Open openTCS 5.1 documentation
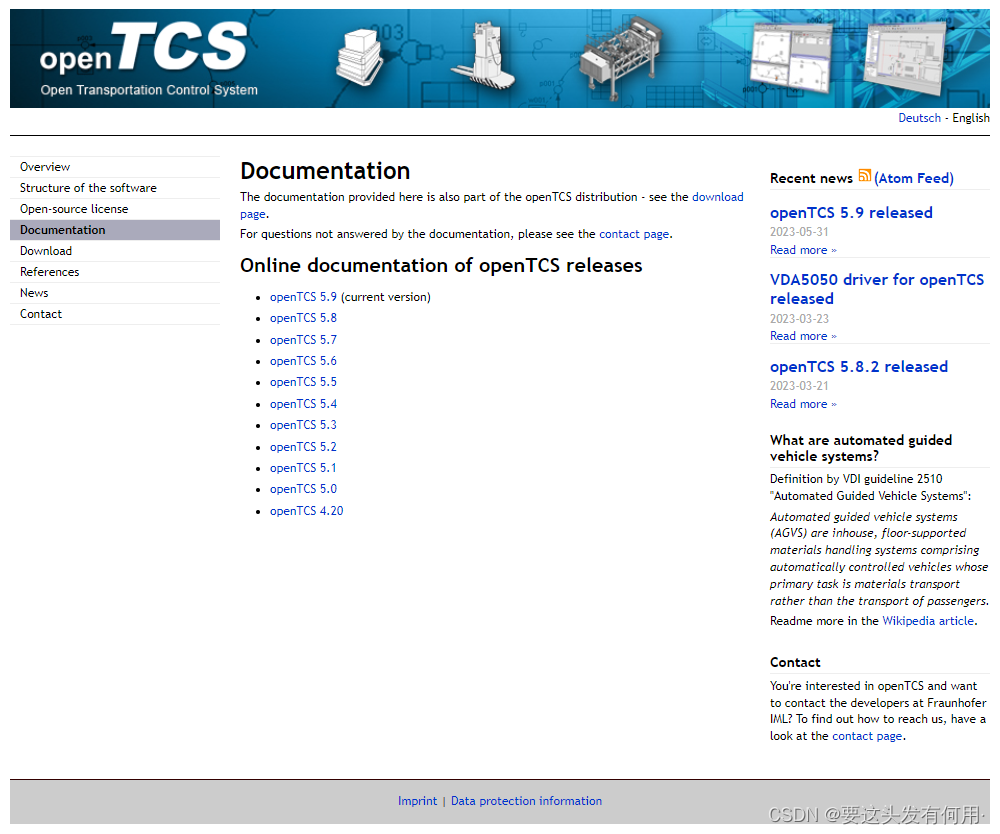 [303, 468]
